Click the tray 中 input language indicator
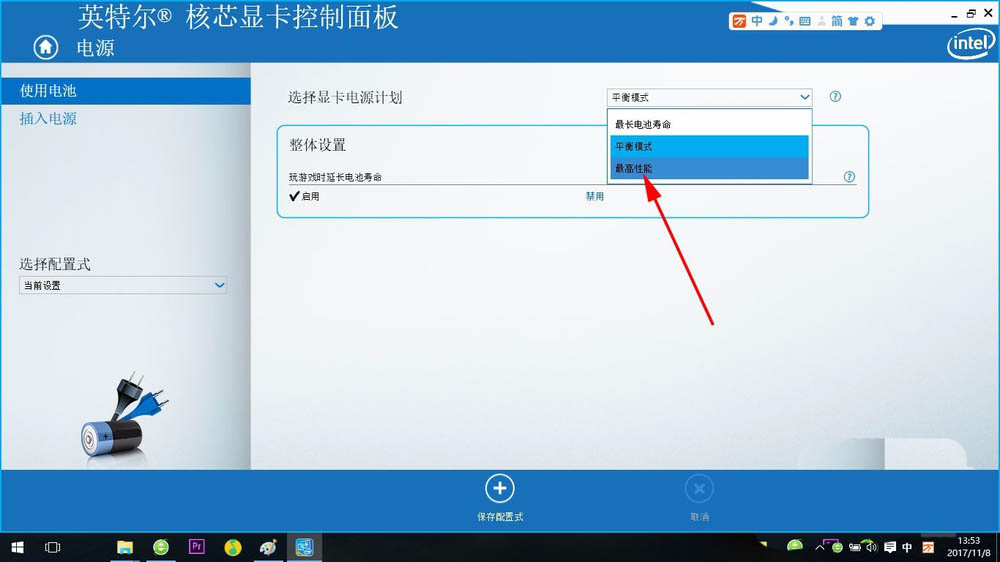This screenshot has height=562, width=1000. 908,547
